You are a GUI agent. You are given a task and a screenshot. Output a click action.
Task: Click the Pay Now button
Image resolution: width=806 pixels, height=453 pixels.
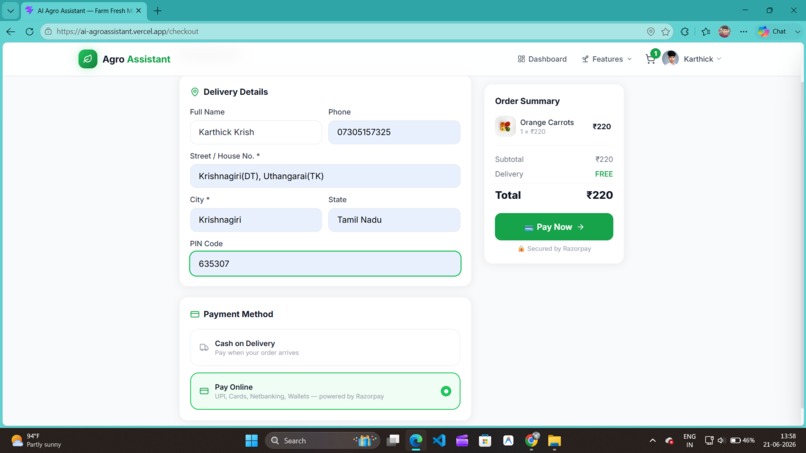554,227
